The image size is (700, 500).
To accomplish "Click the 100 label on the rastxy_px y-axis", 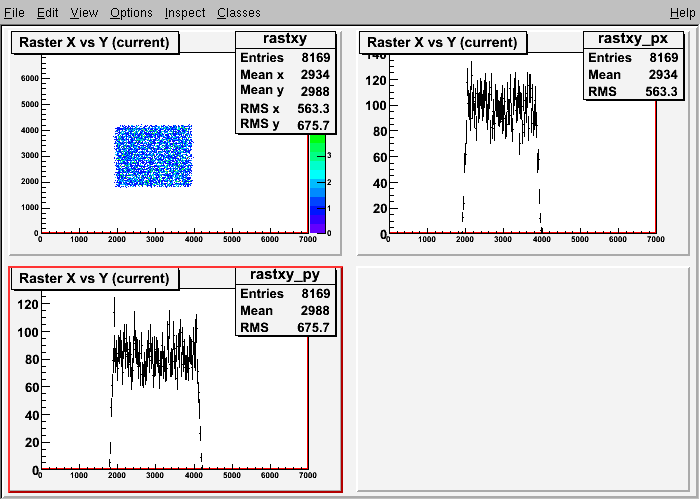I will pyautogui.click(x=375, y=106).
